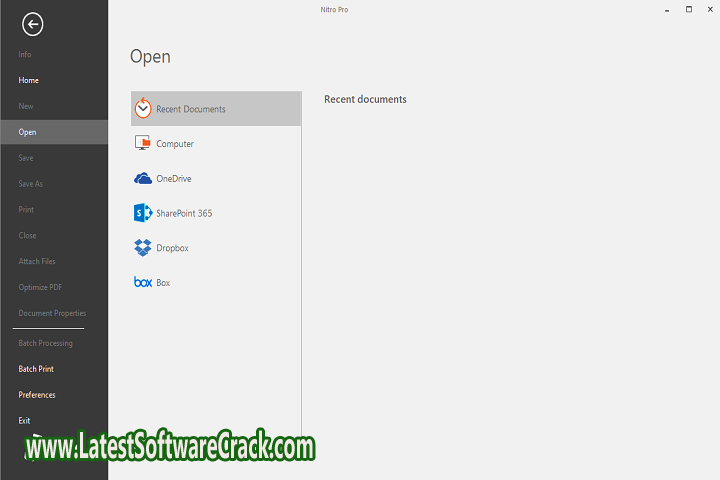Click Attach Files in the sidebar

(x=37, y=262)
